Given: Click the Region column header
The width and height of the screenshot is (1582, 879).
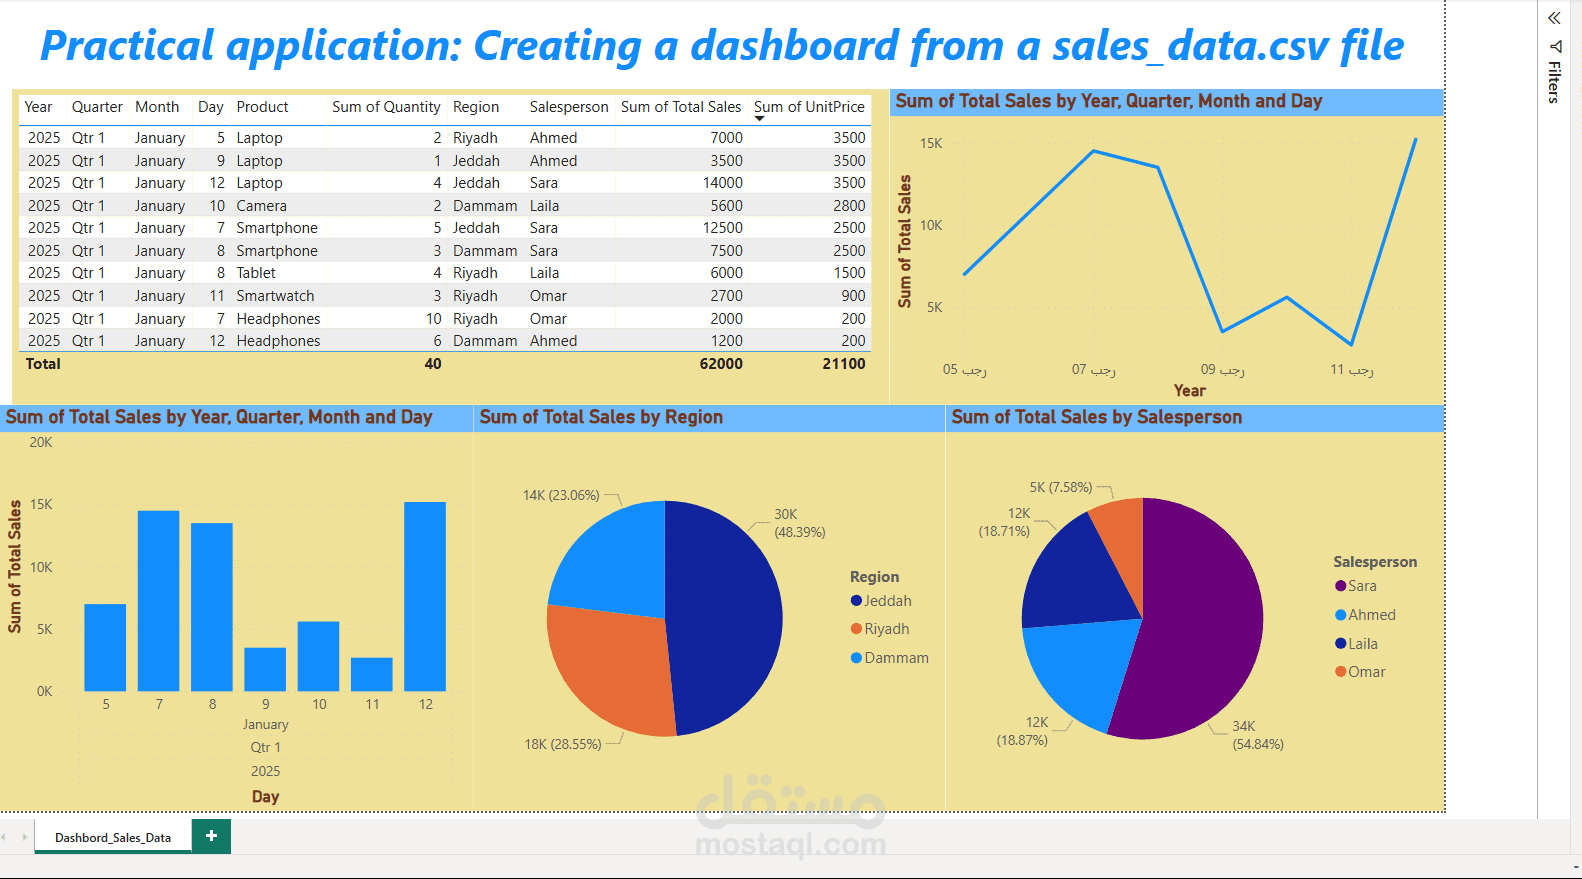Looking at the screenshot, I should 476,107.
